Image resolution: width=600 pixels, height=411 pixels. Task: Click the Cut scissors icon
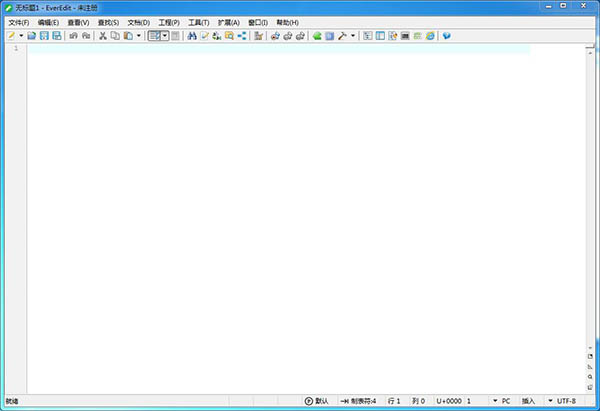tap(102, 36)
